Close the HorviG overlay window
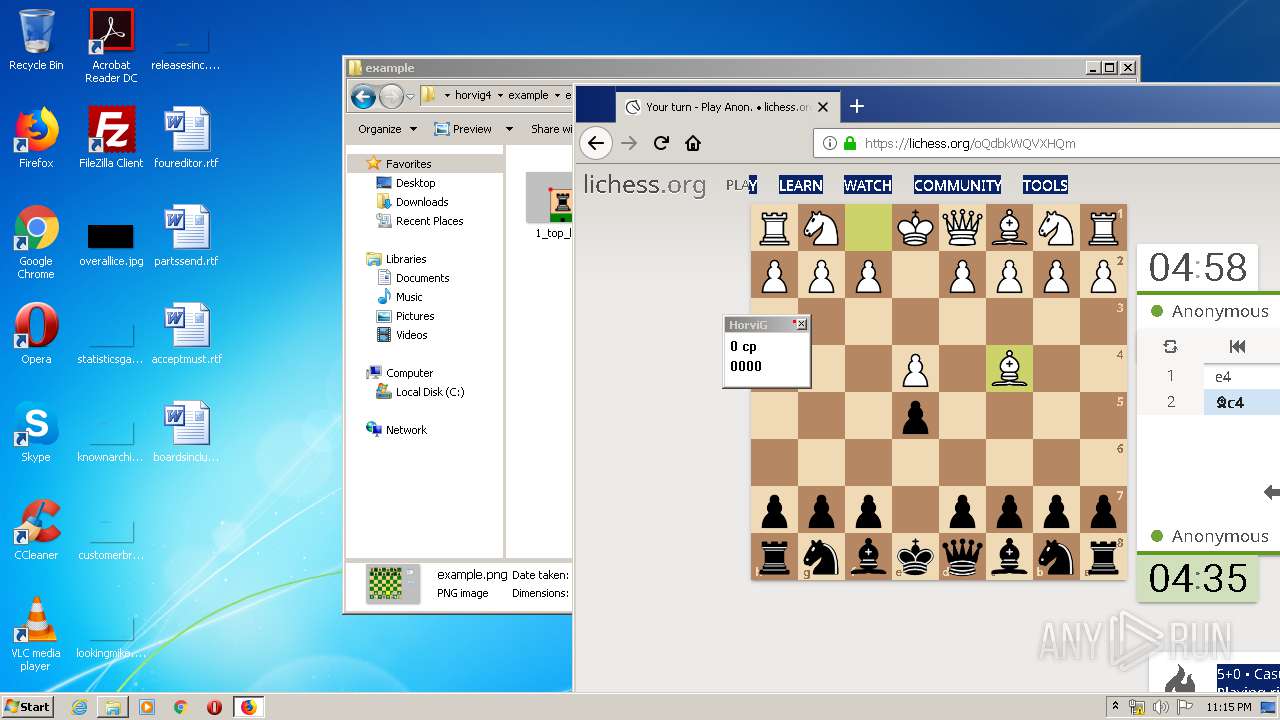1280x720 pixels. point(800,324)
